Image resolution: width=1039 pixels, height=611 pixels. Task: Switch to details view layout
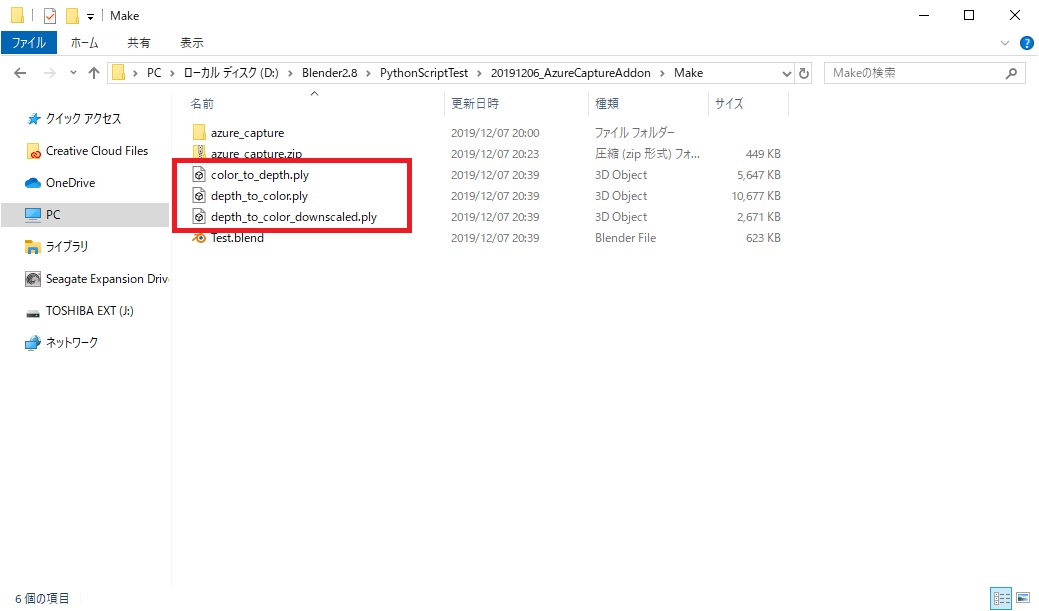[1001, 598]
